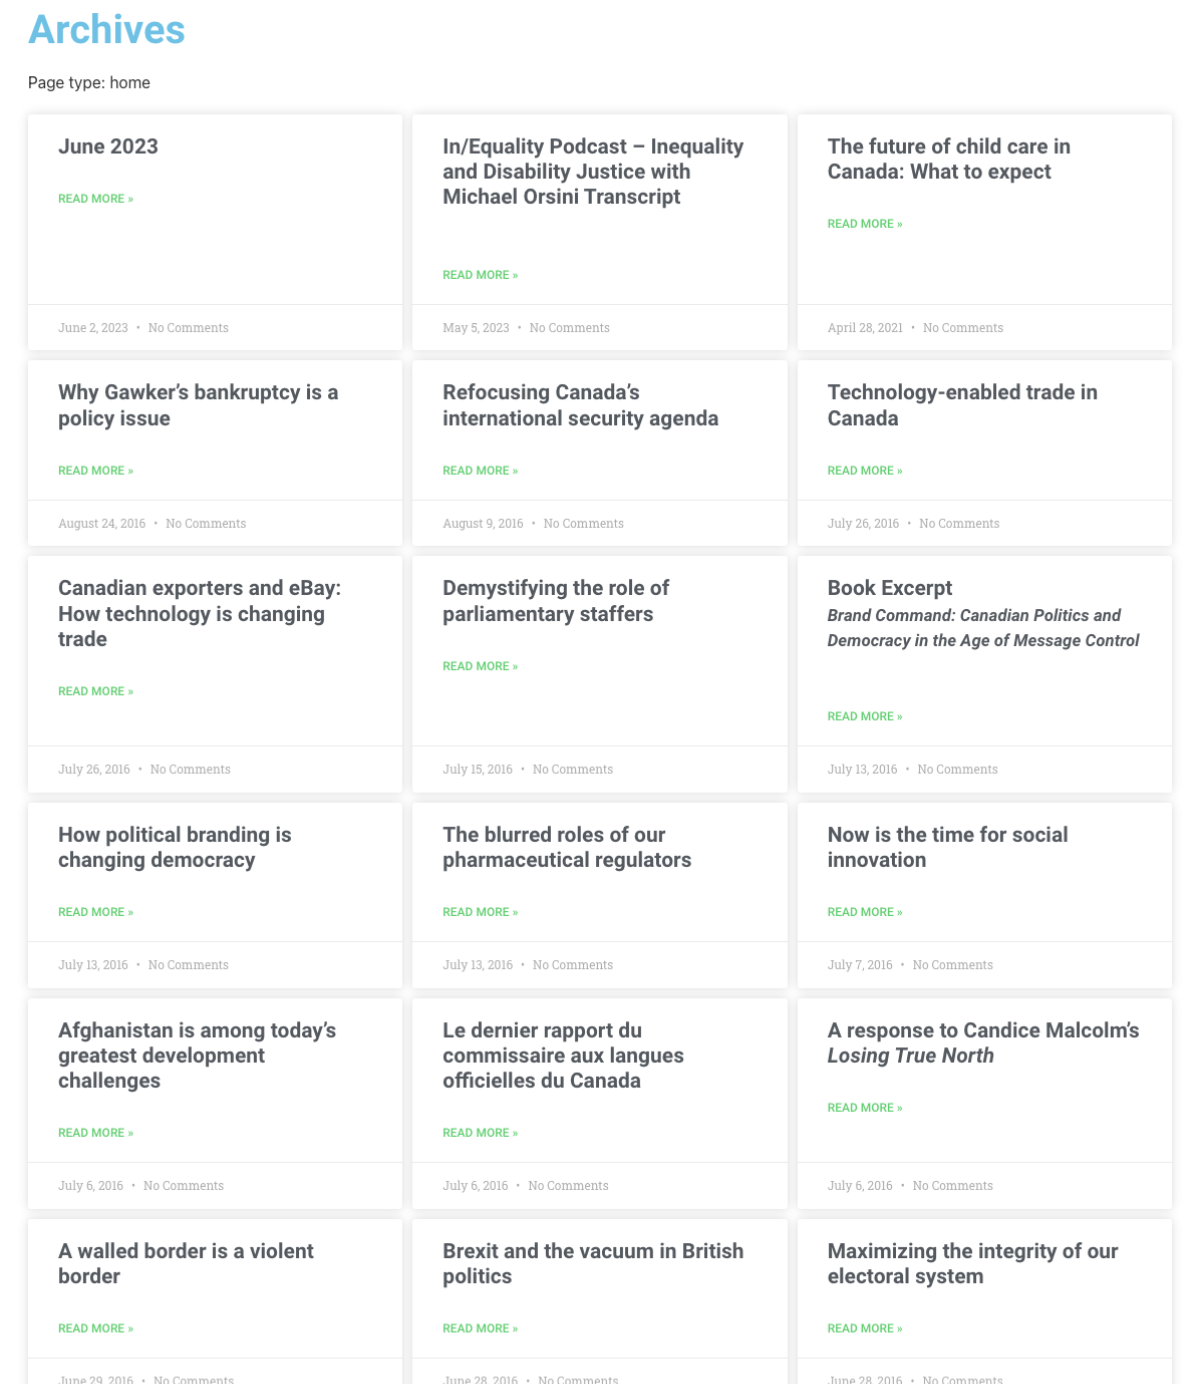Open Why Gawker's bankruptcy article title
The width and height of the screenshot is (1200, 1384).
click(x=198, y=405)
